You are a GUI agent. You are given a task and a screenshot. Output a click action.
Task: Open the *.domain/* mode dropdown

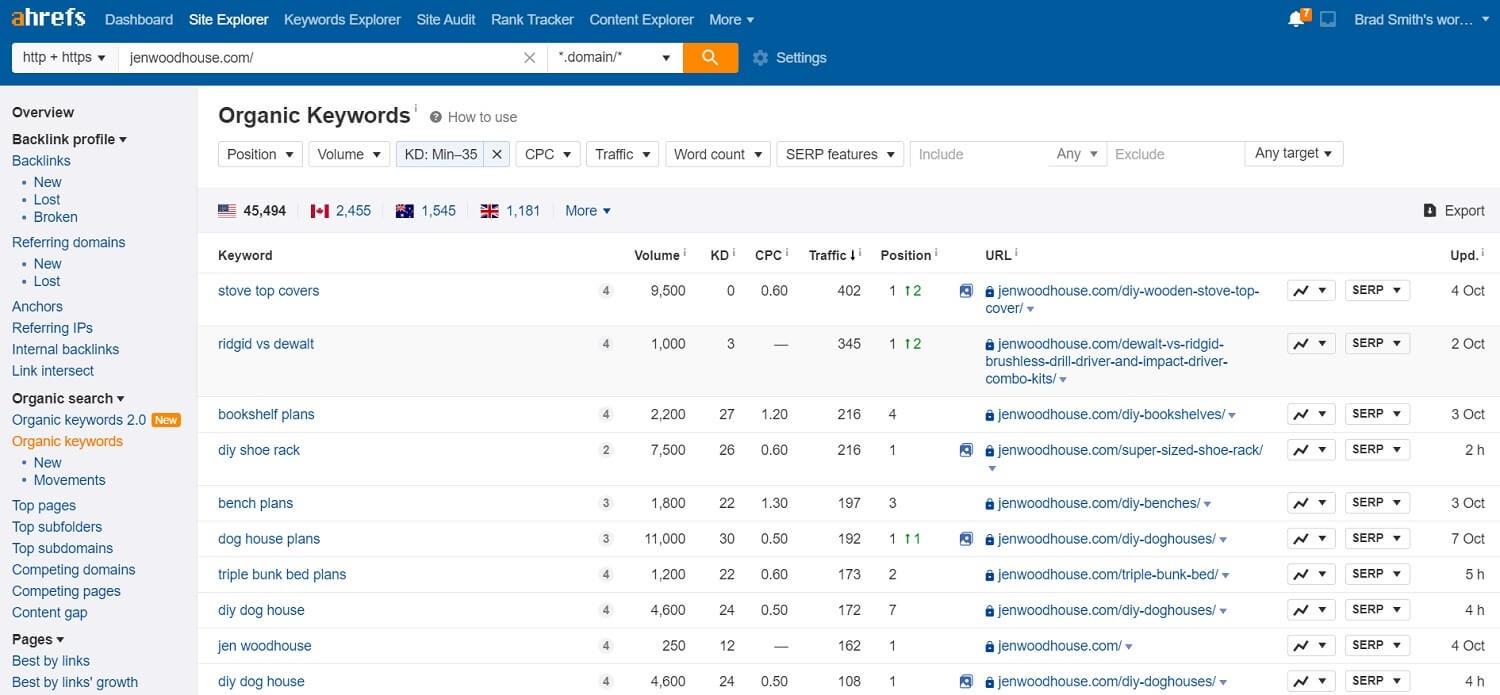615,57
